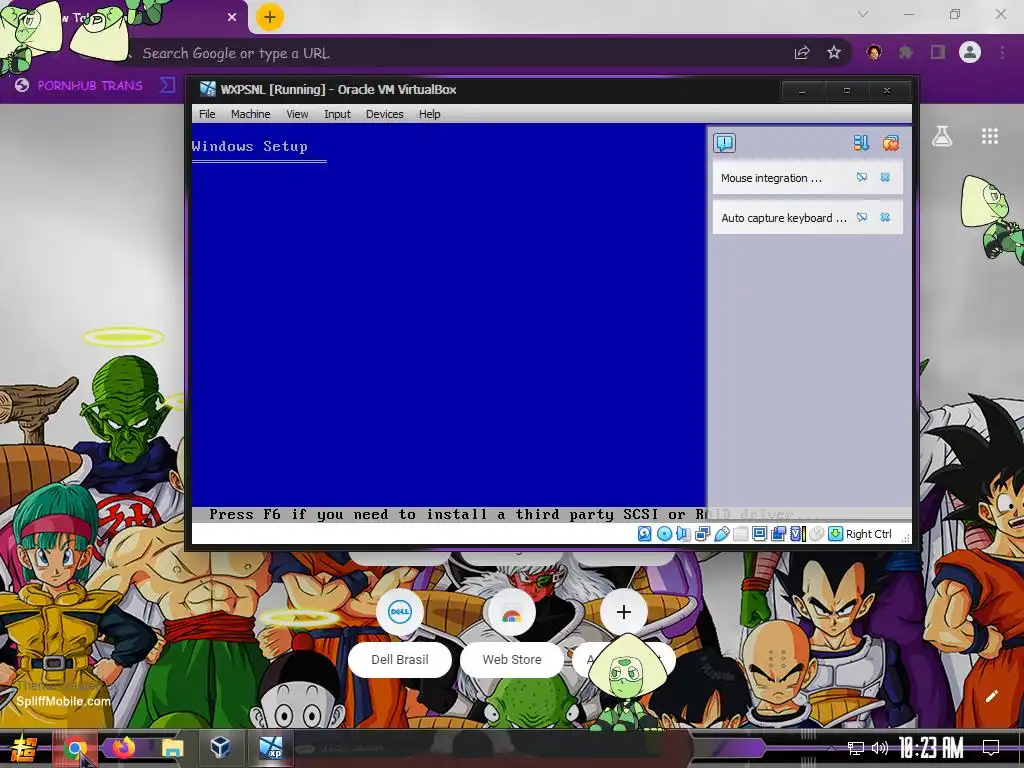Click the Chrome Labs flask icon
The image size is (1024, 768).
tap(942, 136)
